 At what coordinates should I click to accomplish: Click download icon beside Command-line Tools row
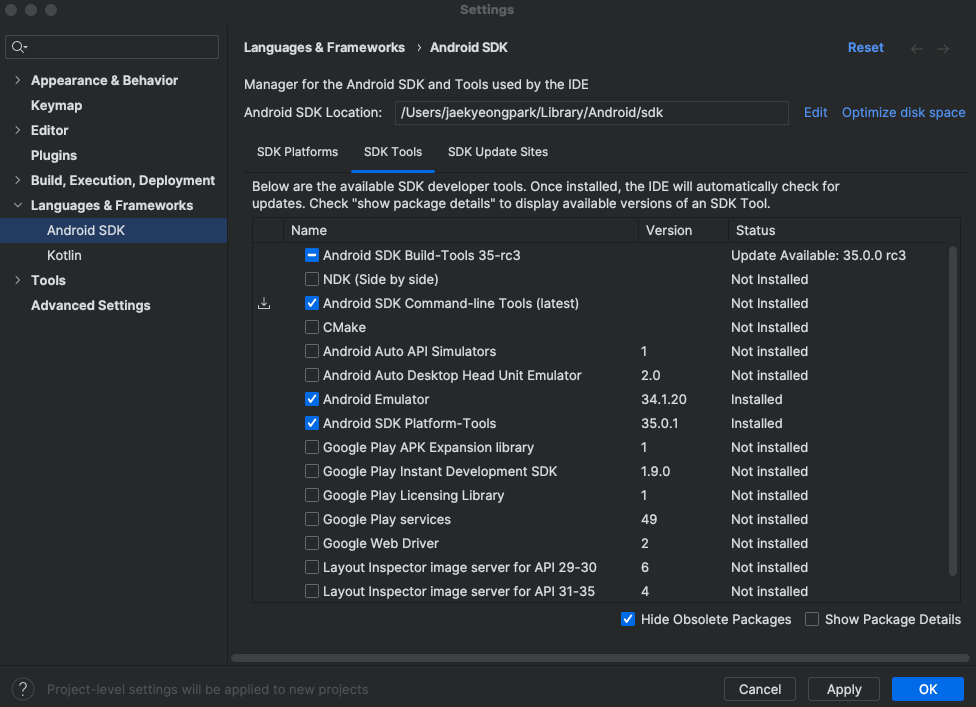pyautogui.click(x=264, y=303)
